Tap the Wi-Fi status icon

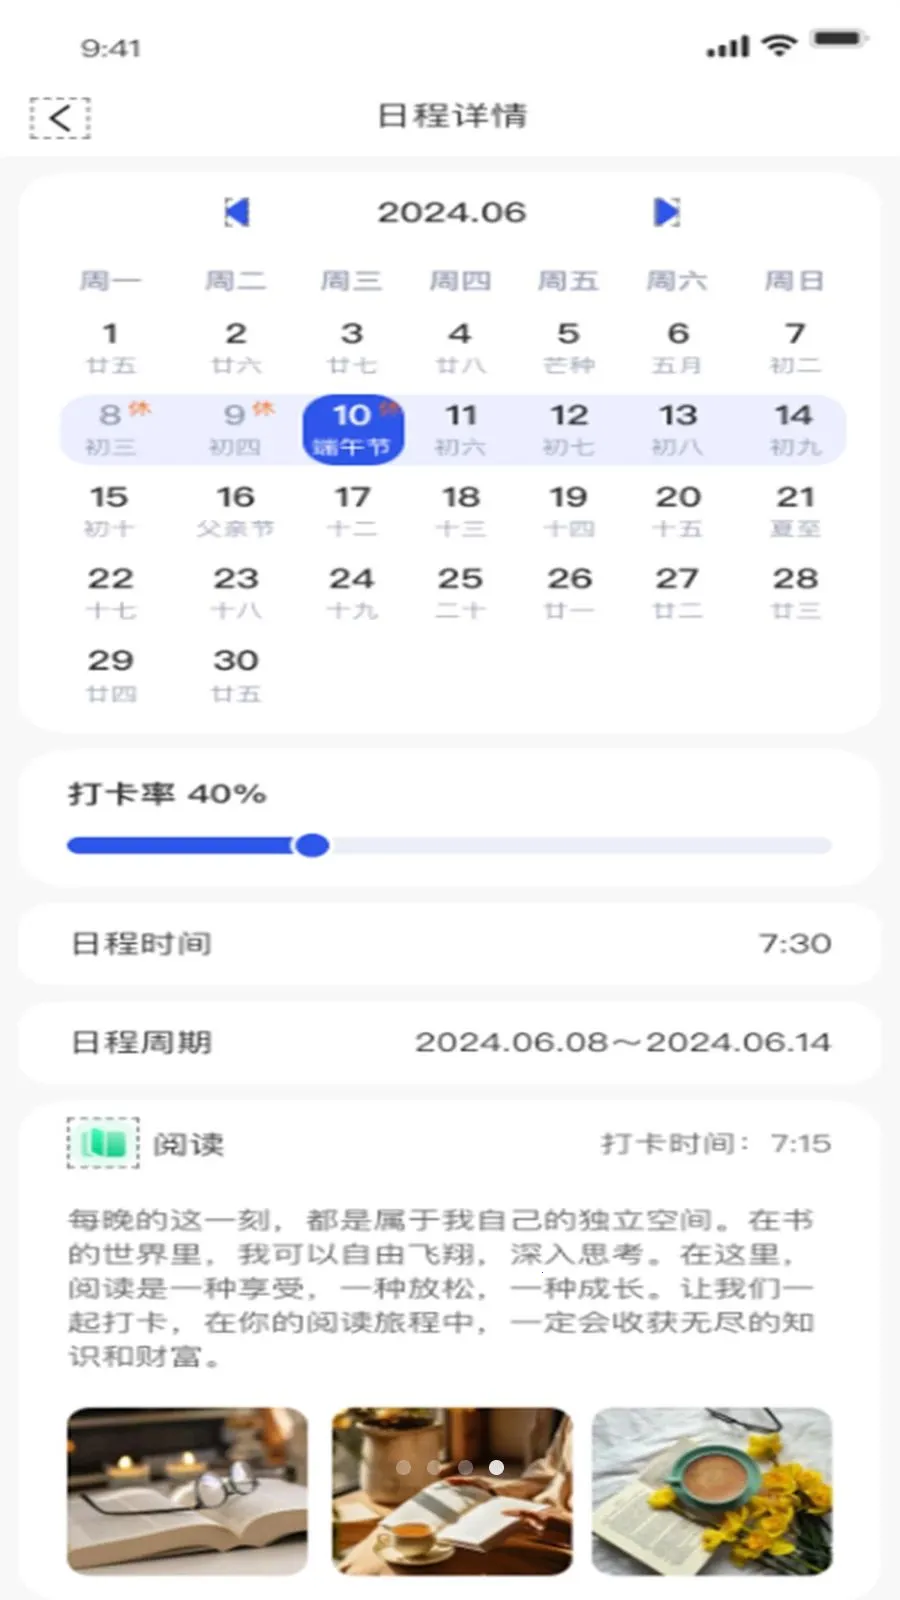[779, 45]
